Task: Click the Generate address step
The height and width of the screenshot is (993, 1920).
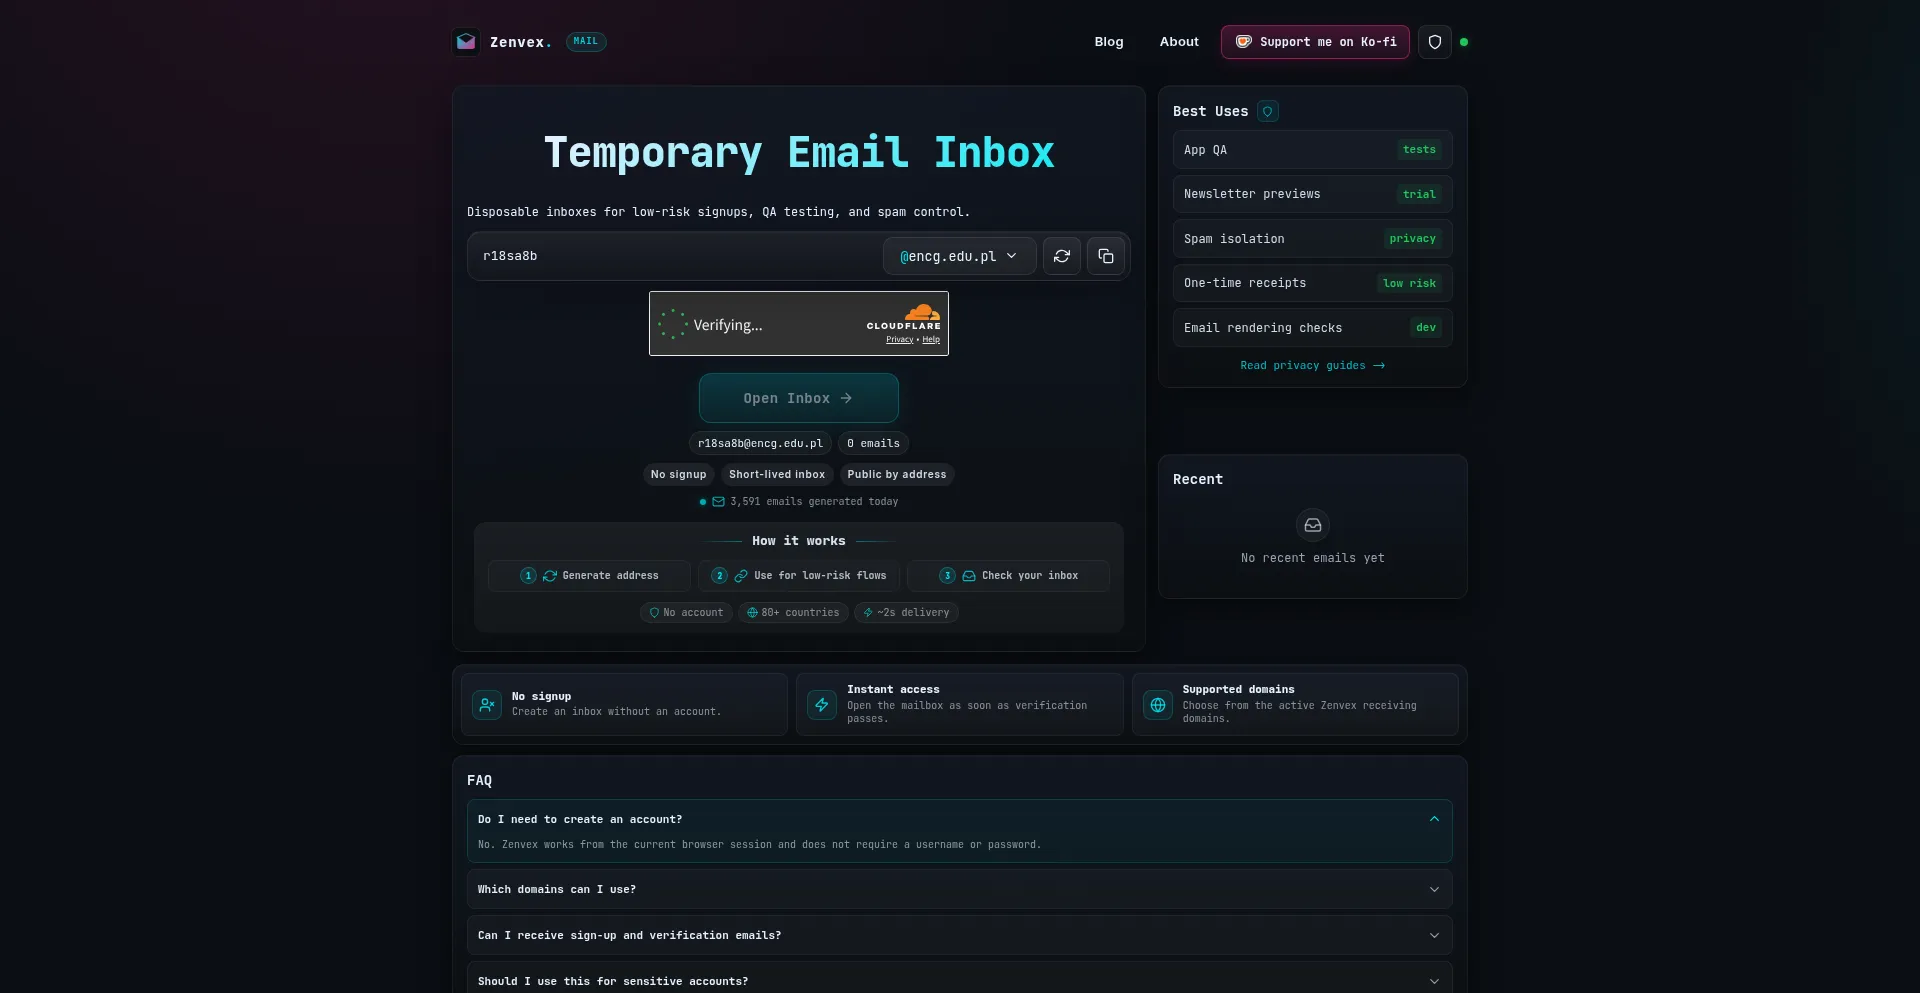Action: tap(589, 576)
